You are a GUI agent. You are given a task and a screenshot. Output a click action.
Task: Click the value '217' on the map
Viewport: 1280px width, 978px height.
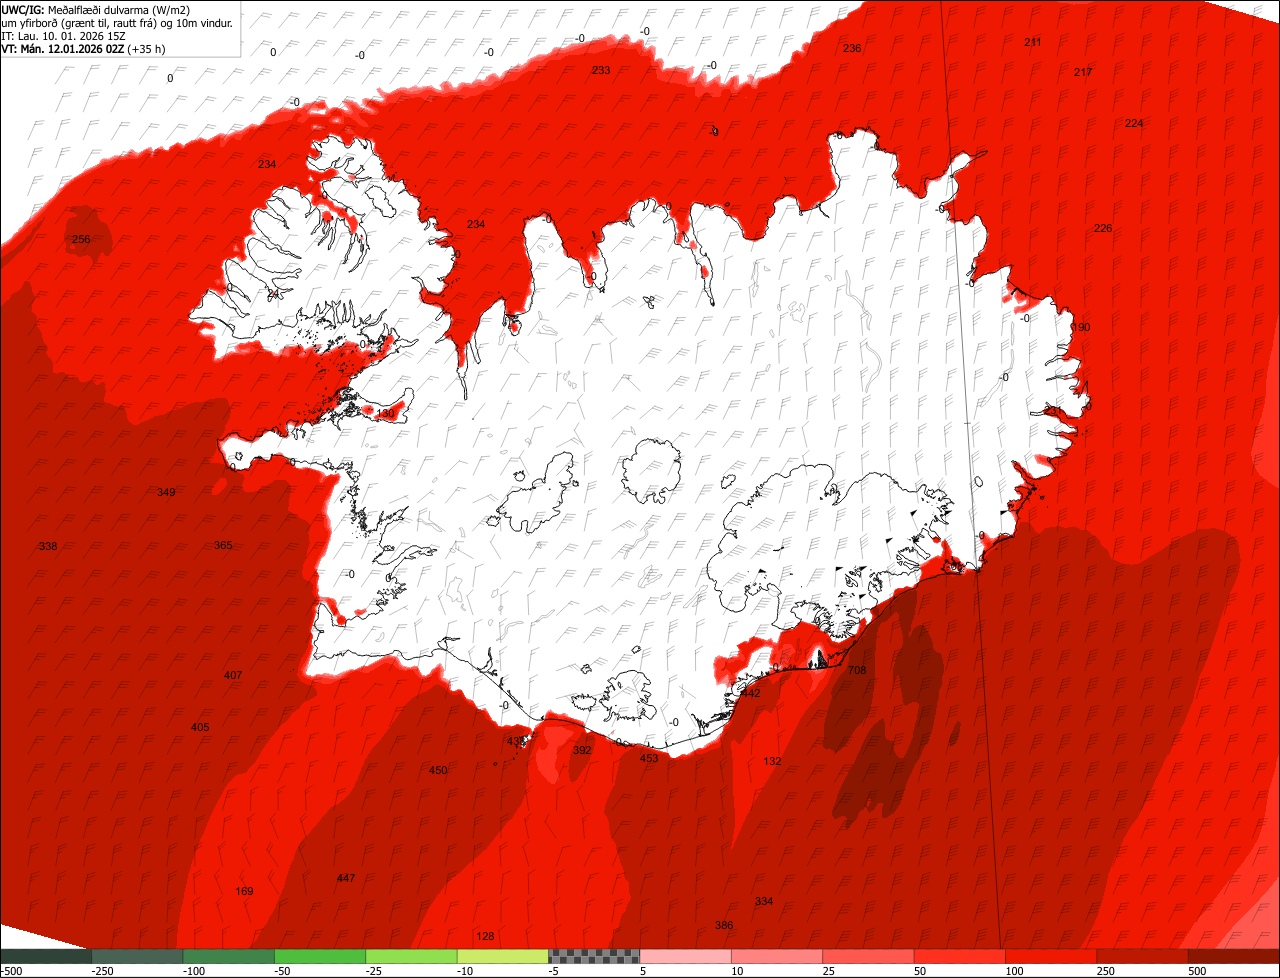click(x=1083, y=72)
